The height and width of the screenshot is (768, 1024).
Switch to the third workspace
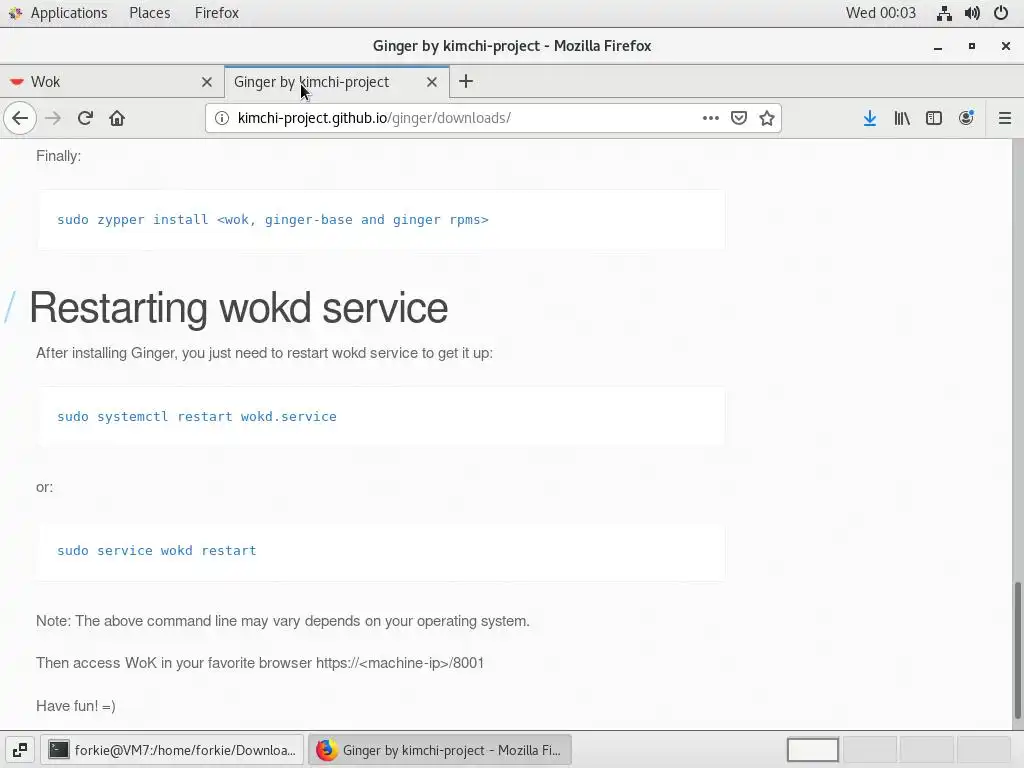[x=927, y=750]
